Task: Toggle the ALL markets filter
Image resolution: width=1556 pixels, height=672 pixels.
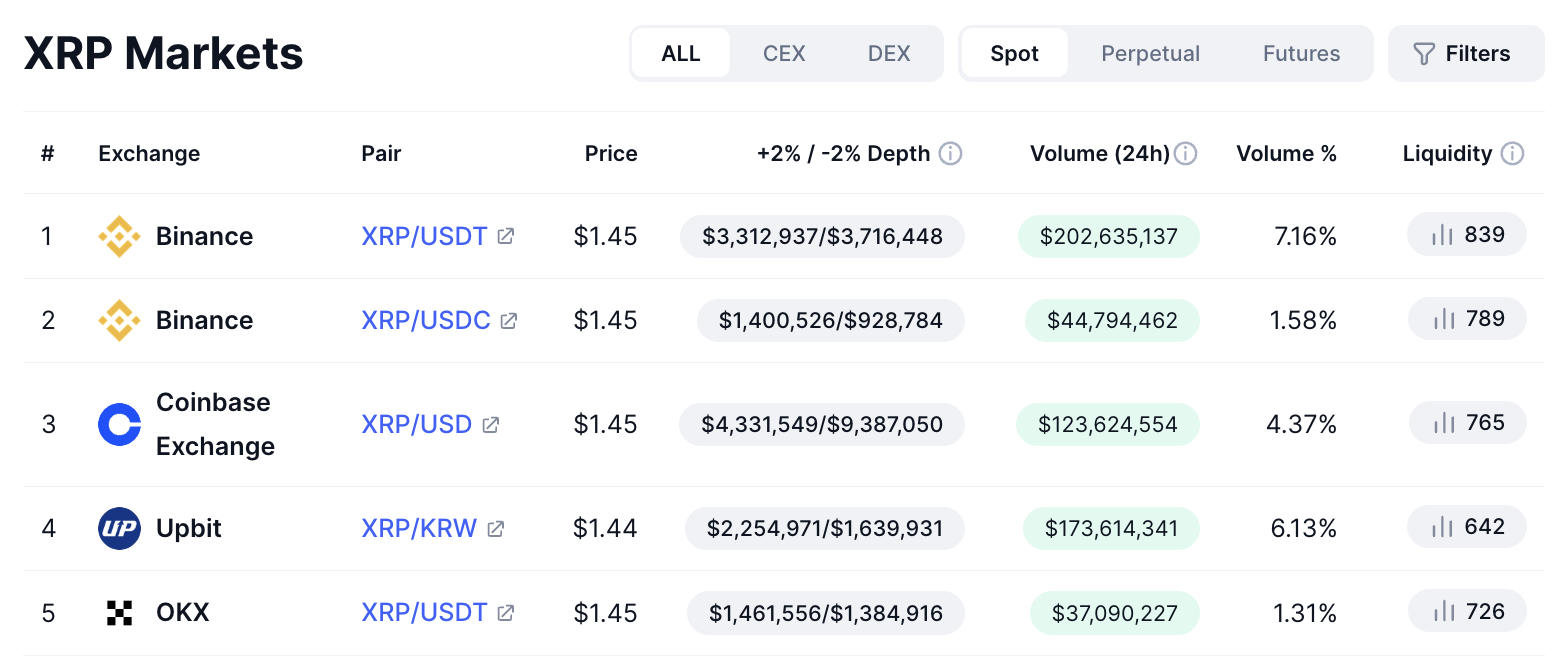Action: 681,53
